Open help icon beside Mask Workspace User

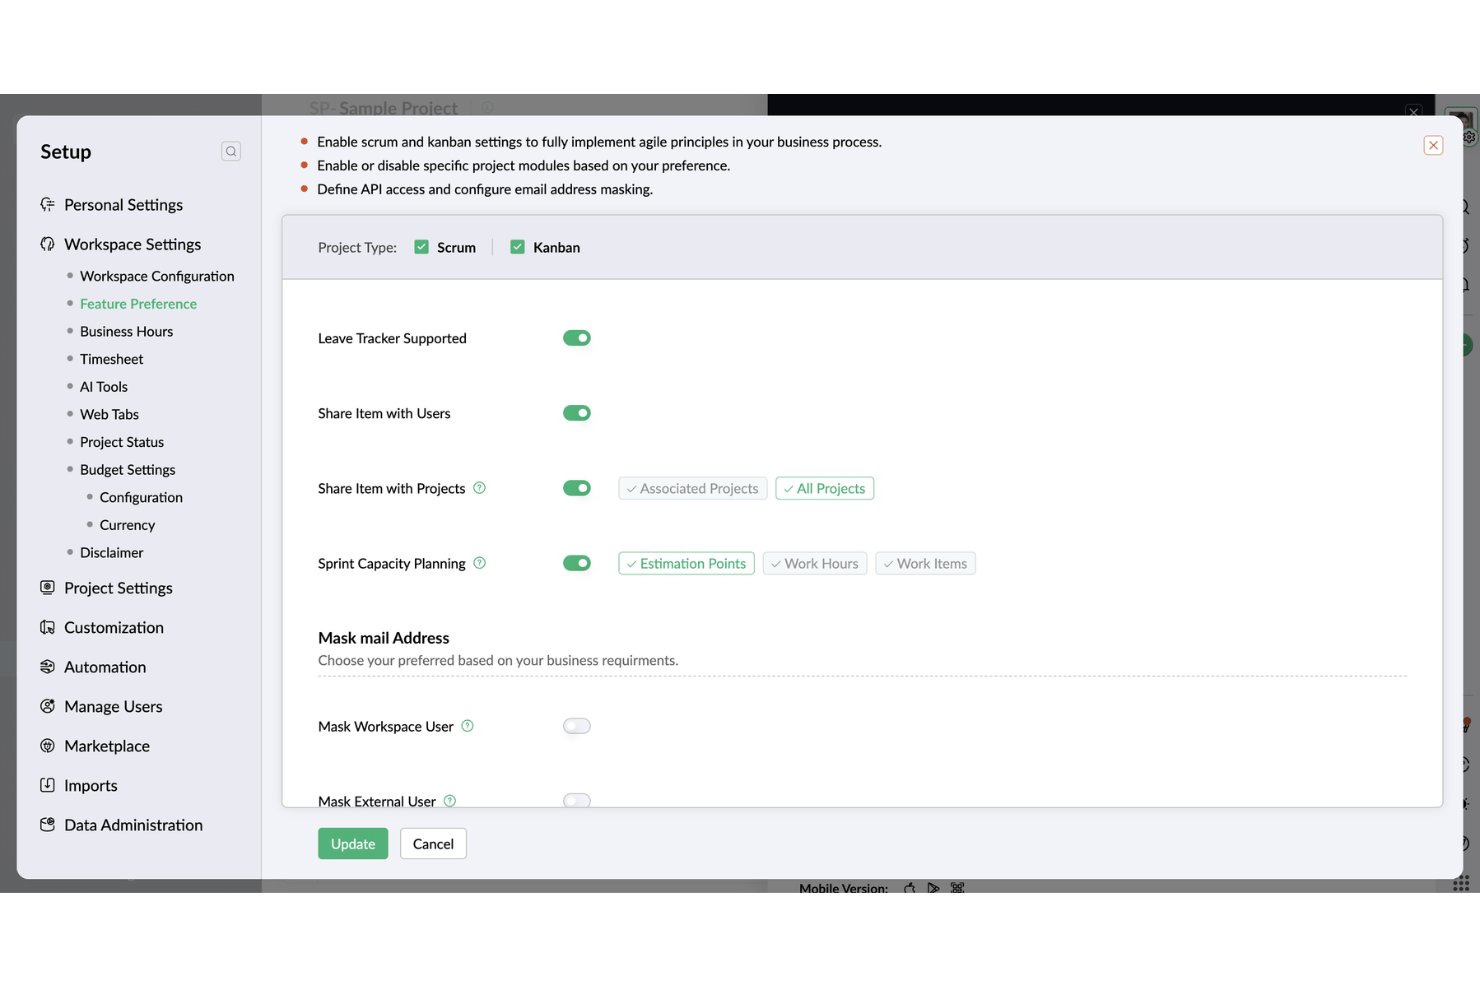coord(467,726)
